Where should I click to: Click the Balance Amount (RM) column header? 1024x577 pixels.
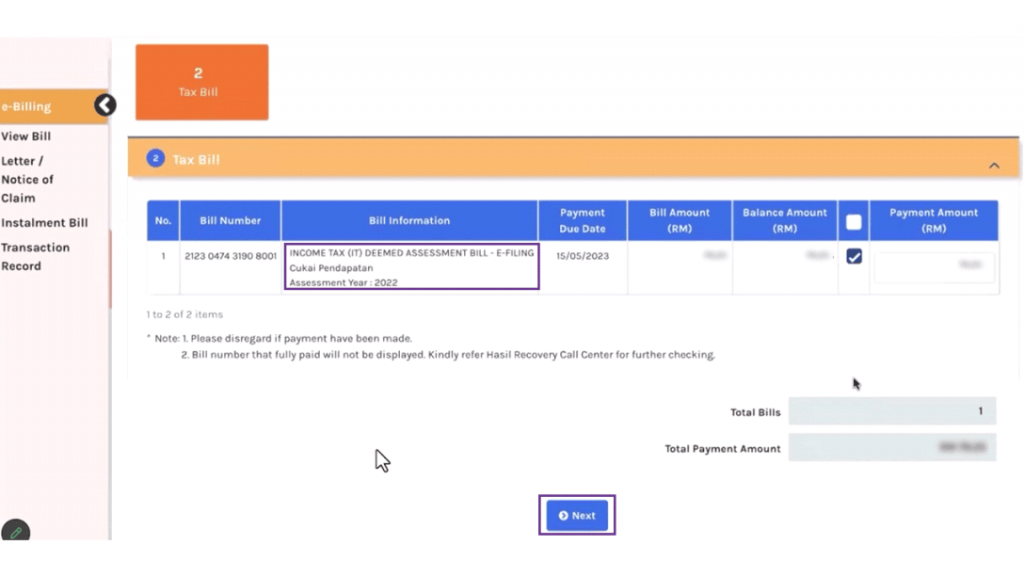(785, 221)
